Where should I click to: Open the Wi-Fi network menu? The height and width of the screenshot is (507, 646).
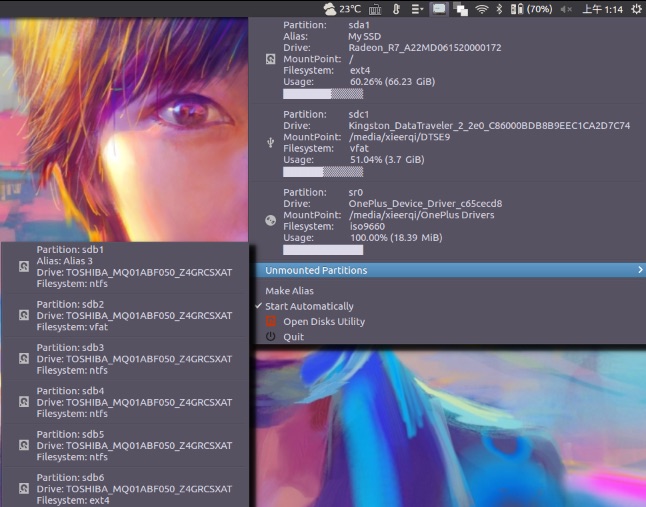pyautogui.click(x=482, y=9)
